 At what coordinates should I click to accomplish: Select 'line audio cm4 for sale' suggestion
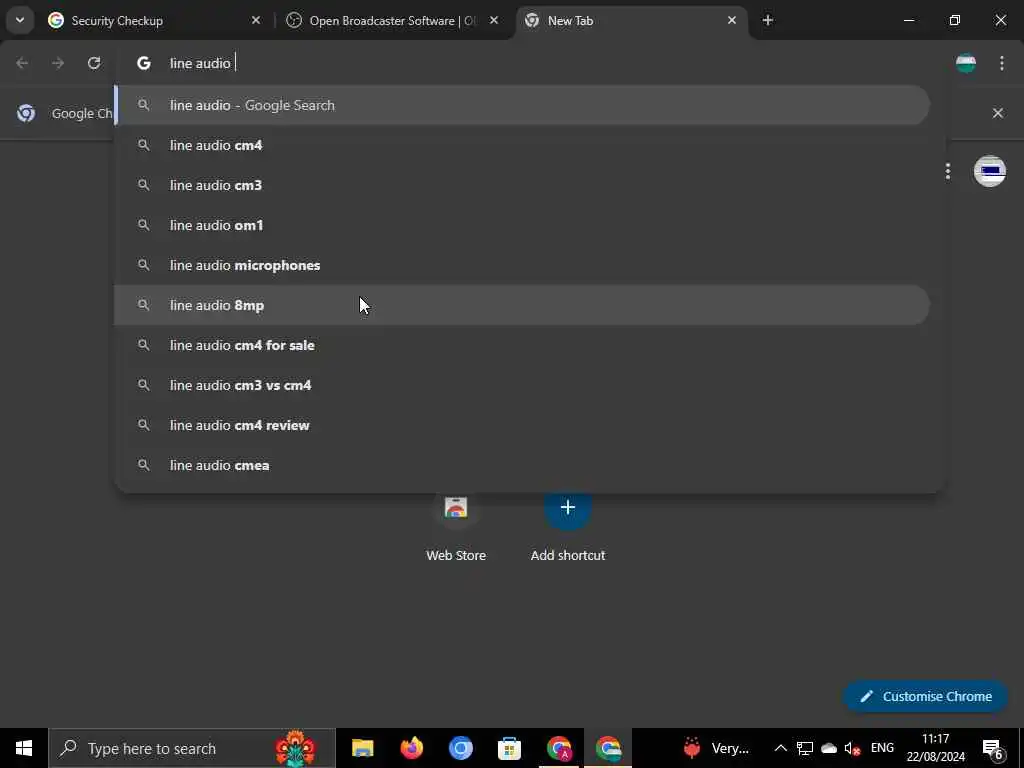coord(522,345)
